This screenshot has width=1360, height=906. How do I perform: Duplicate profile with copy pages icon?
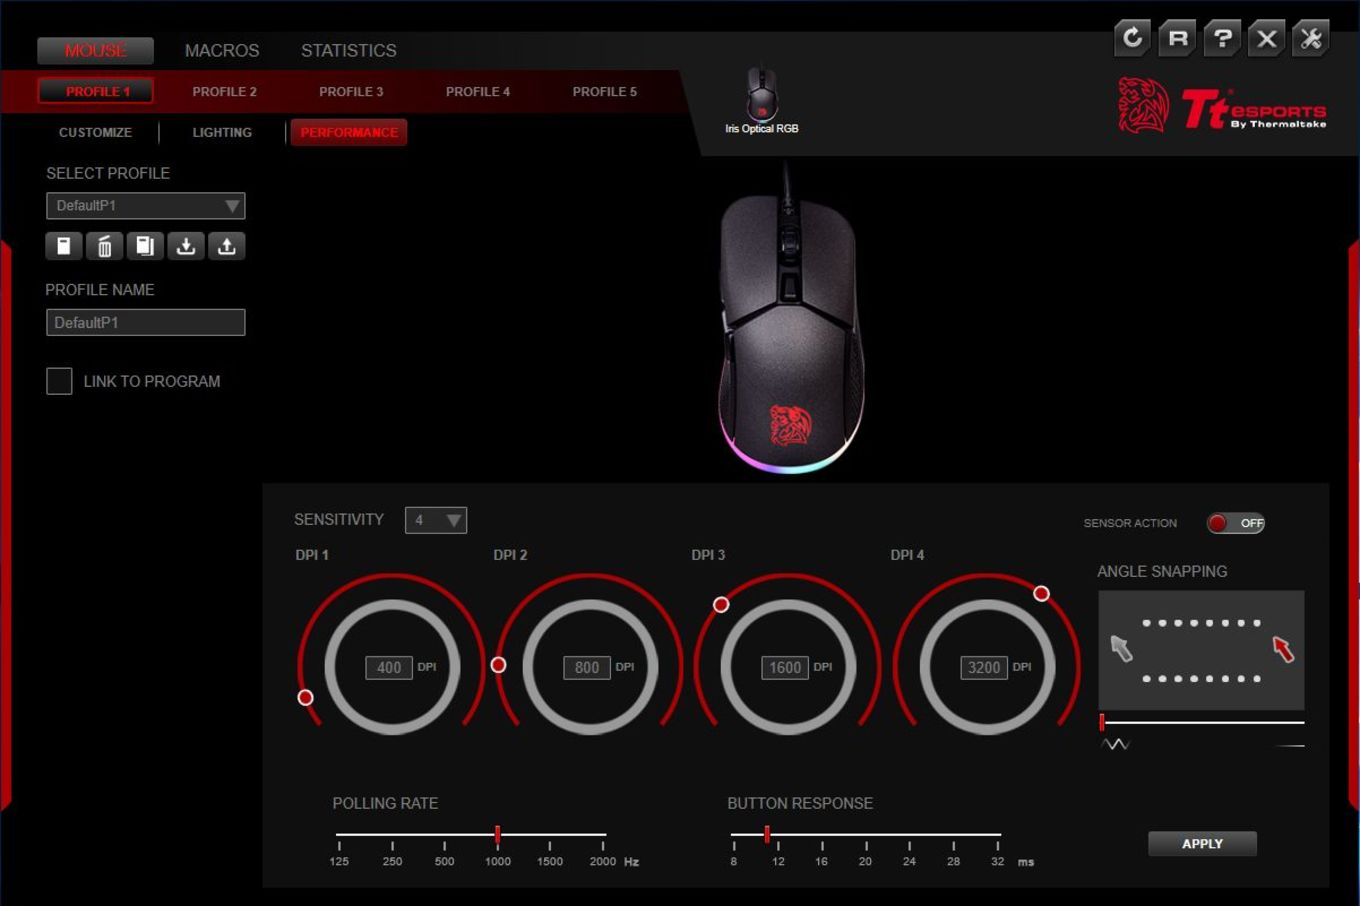[145, 246]
